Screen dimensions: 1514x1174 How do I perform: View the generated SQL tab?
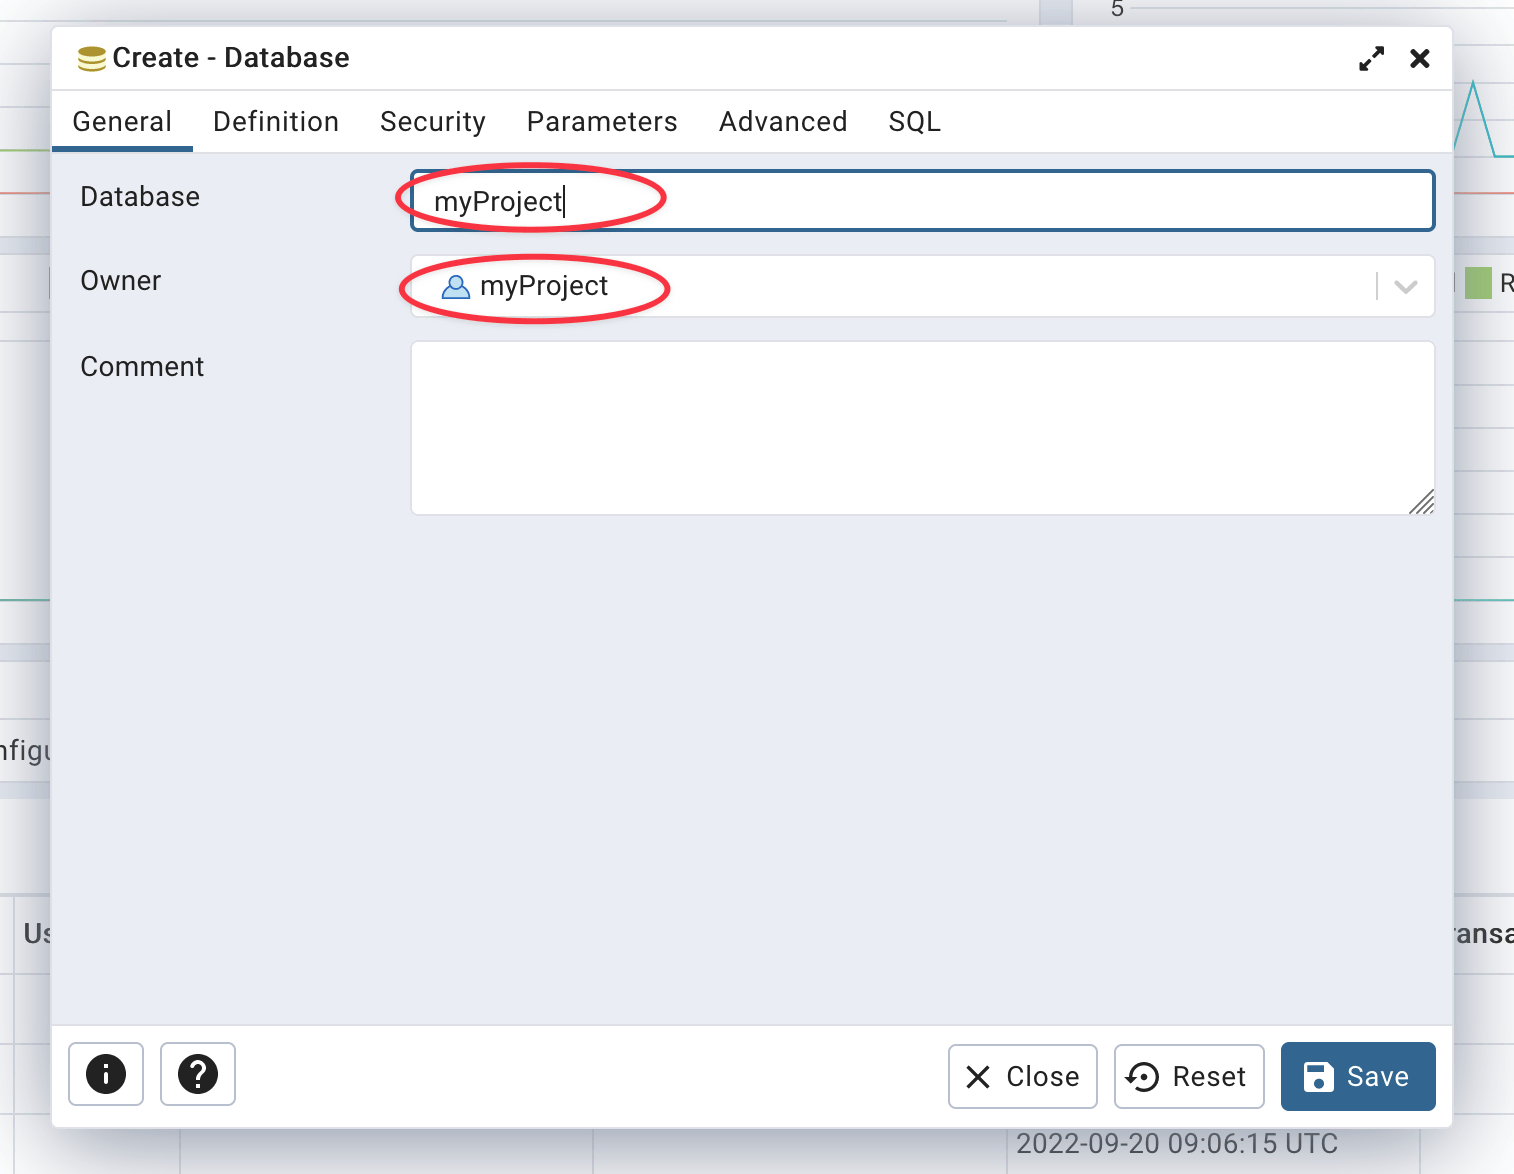[x=914, y=121]
